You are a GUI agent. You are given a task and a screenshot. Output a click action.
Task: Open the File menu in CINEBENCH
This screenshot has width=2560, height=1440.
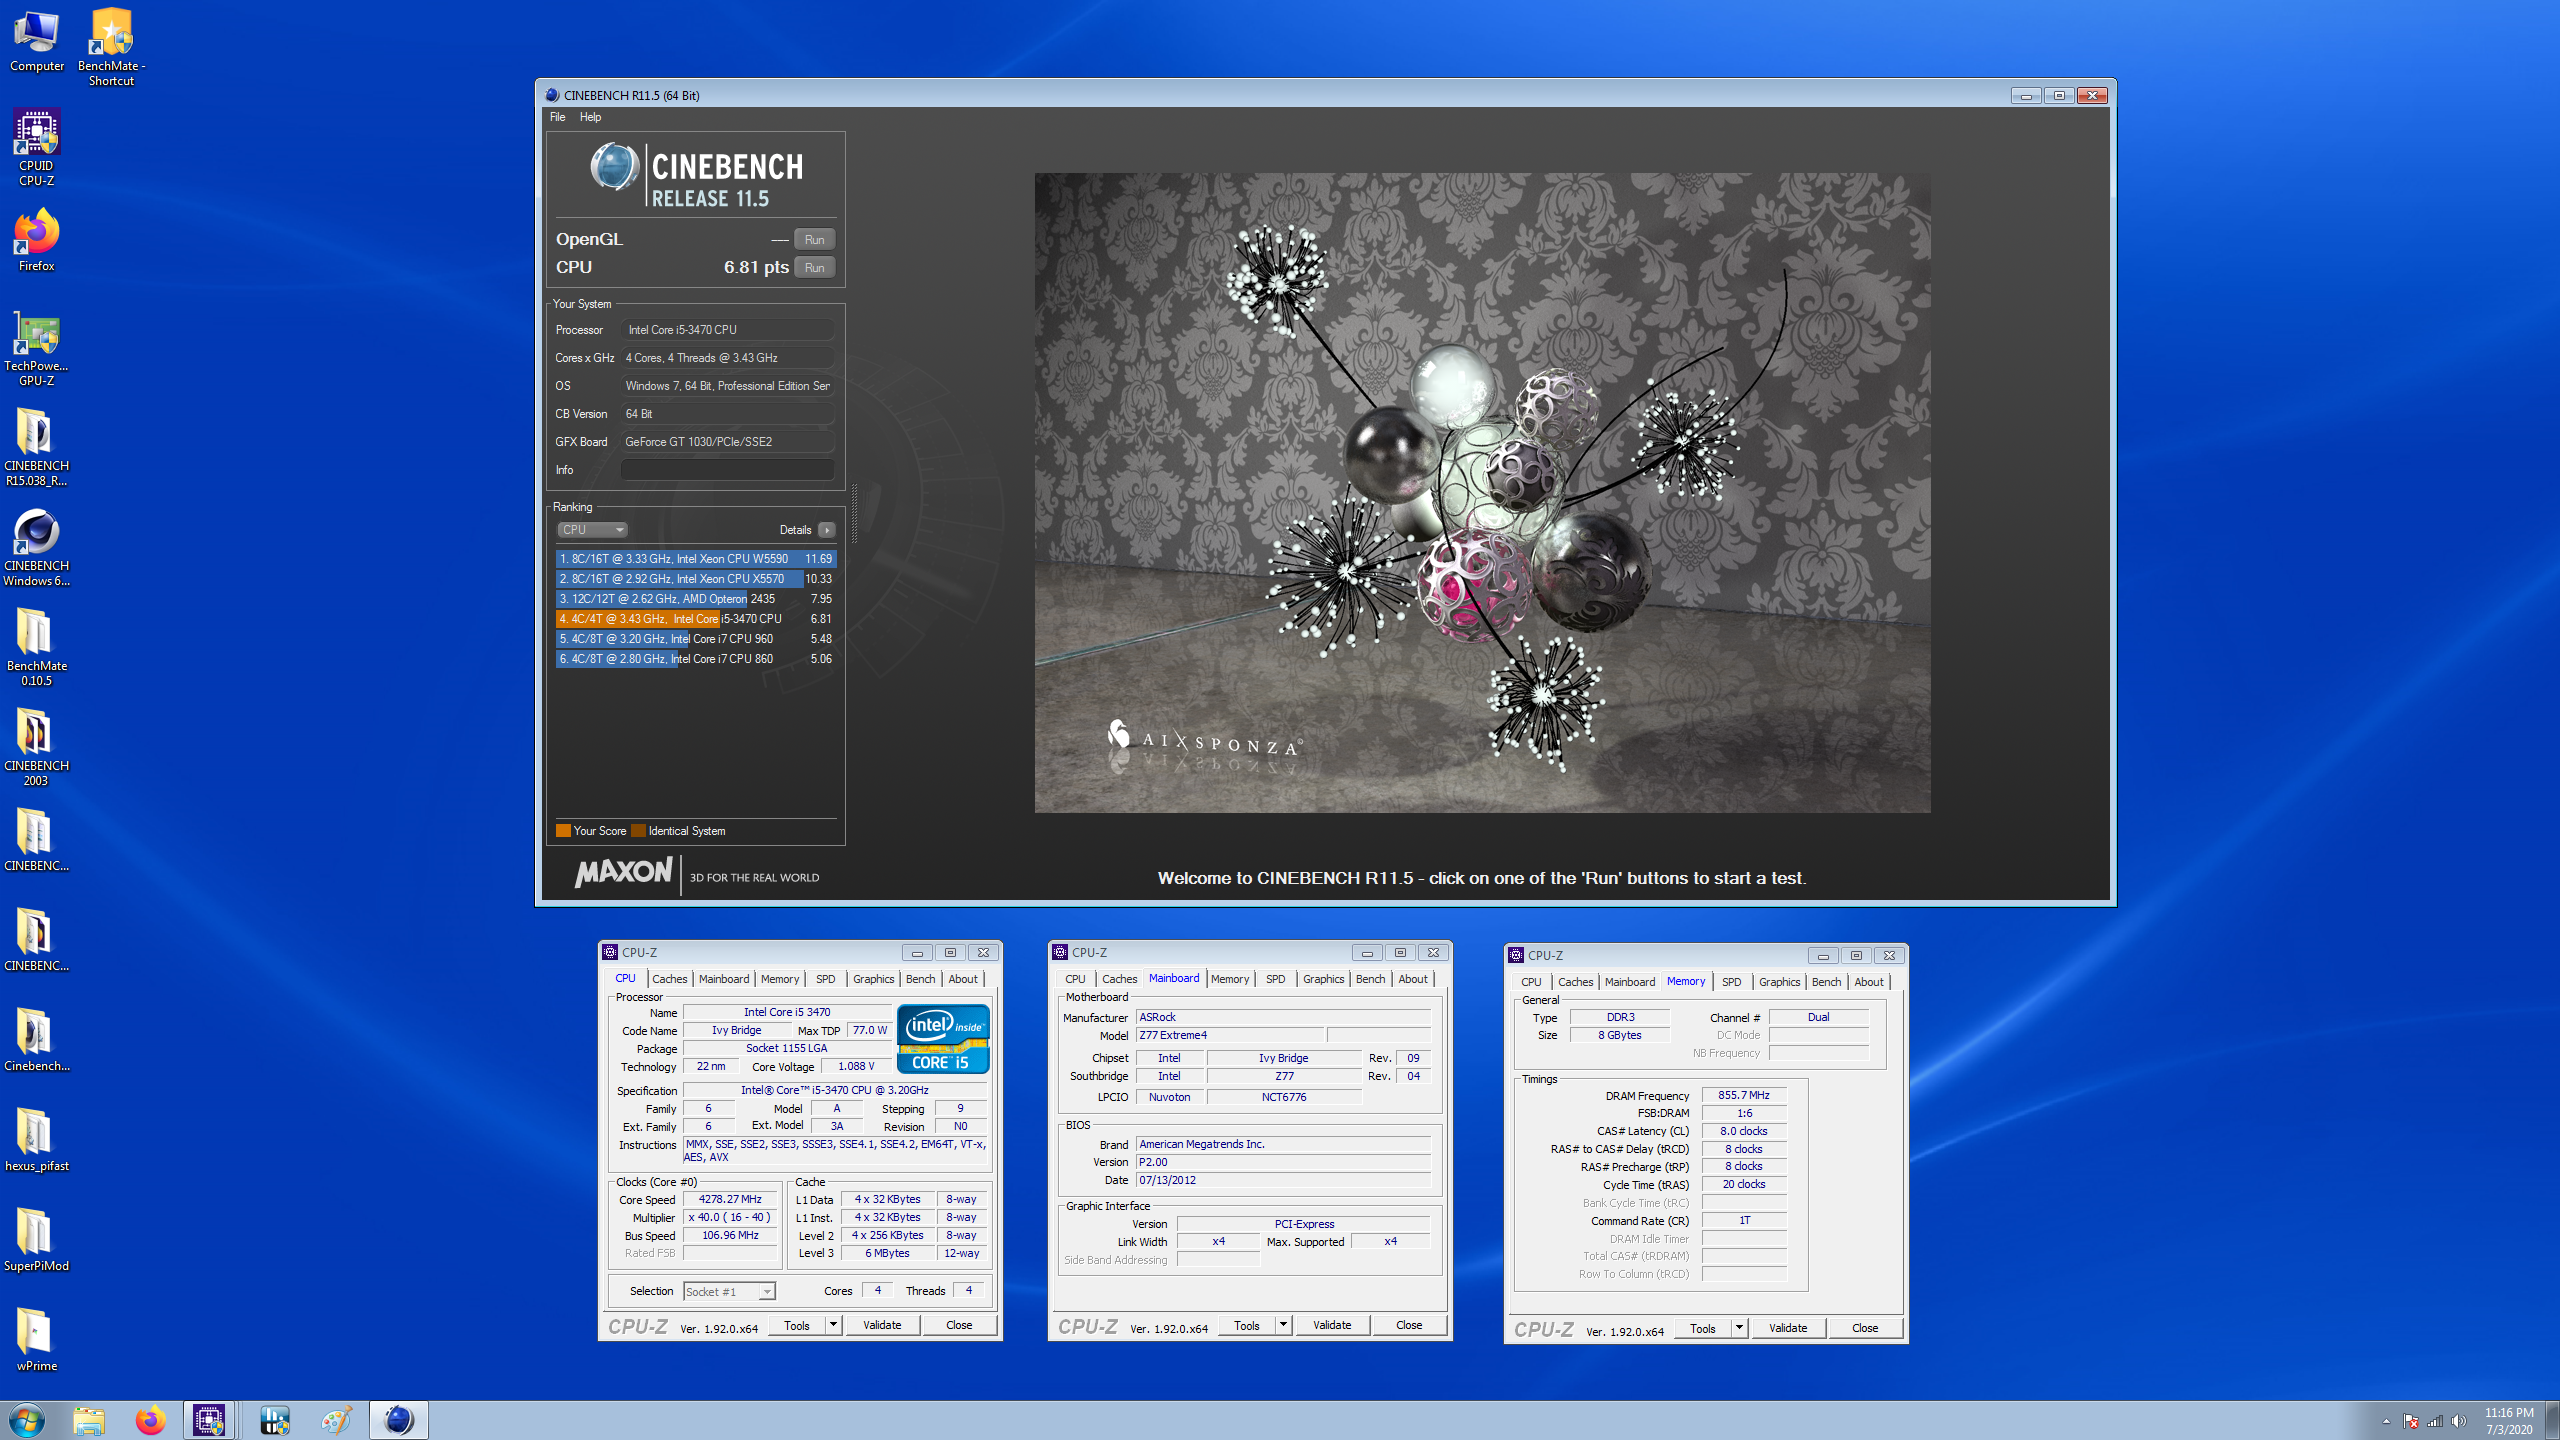pos(557,117)
